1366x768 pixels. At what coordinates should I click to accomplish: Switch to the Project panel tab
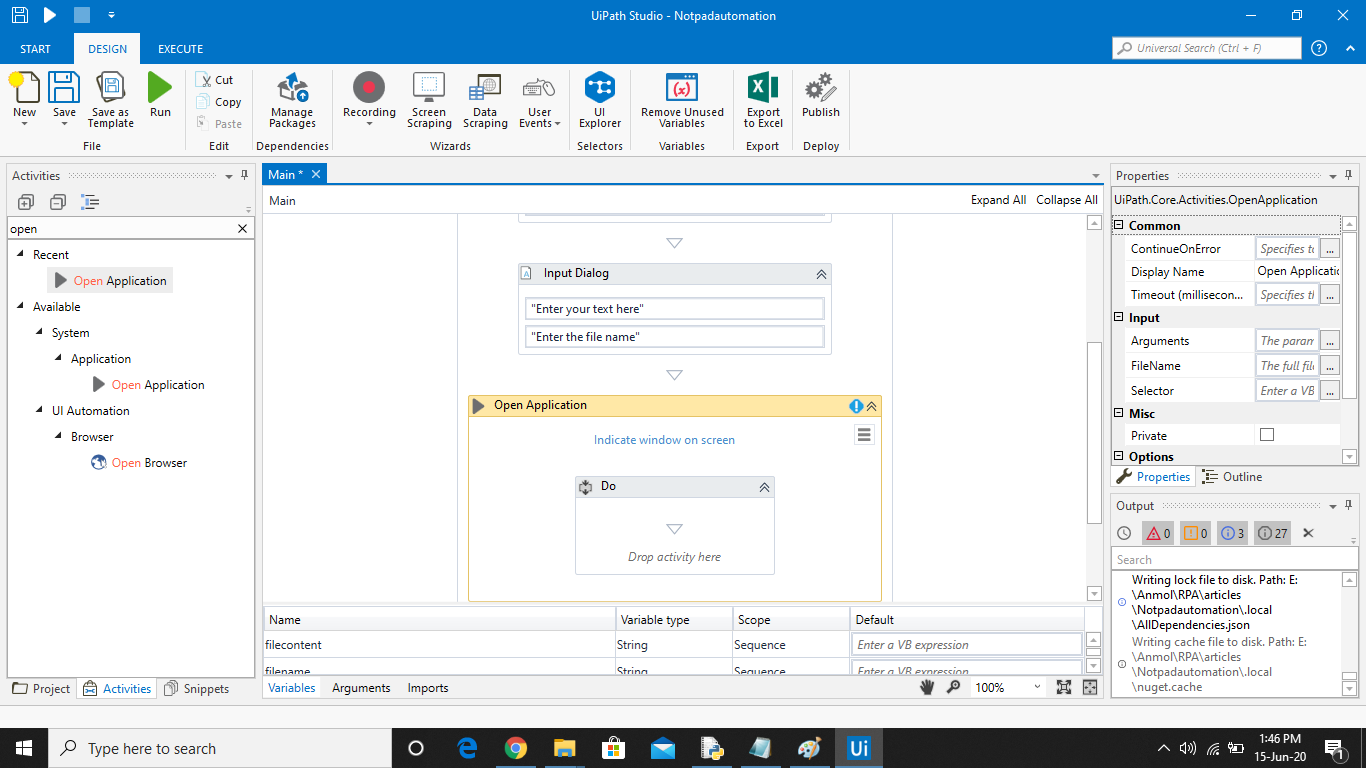click(x=41, y=689)
